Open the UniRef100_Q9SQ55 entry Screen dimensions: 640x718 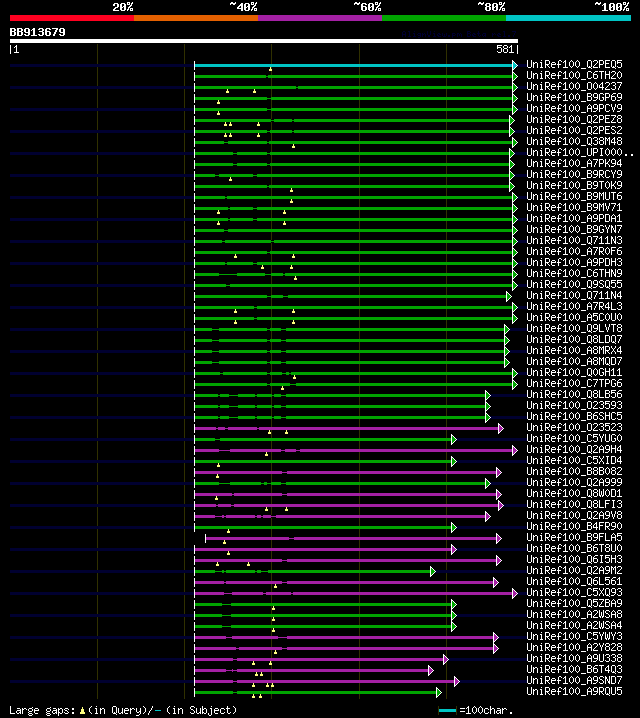574,284
